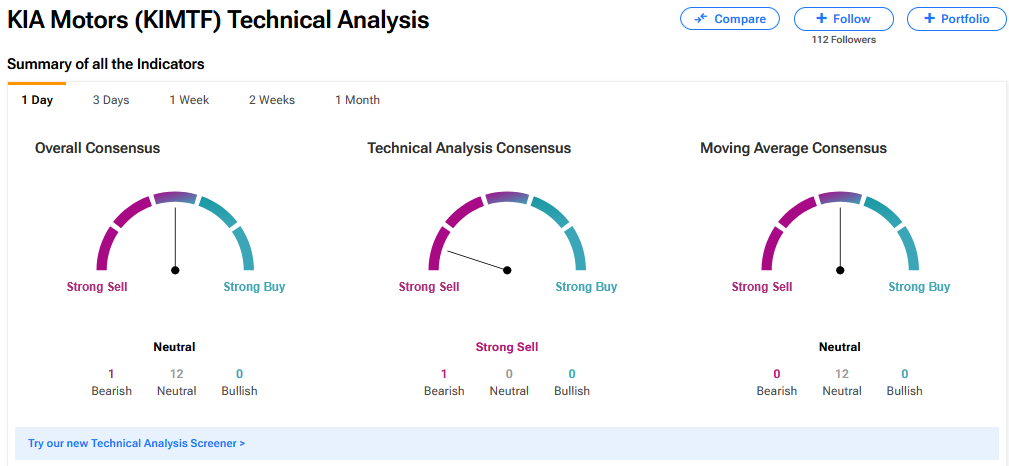Open the 2 Weeks tab
1009x466 pixels.
[x=272, y=100]
